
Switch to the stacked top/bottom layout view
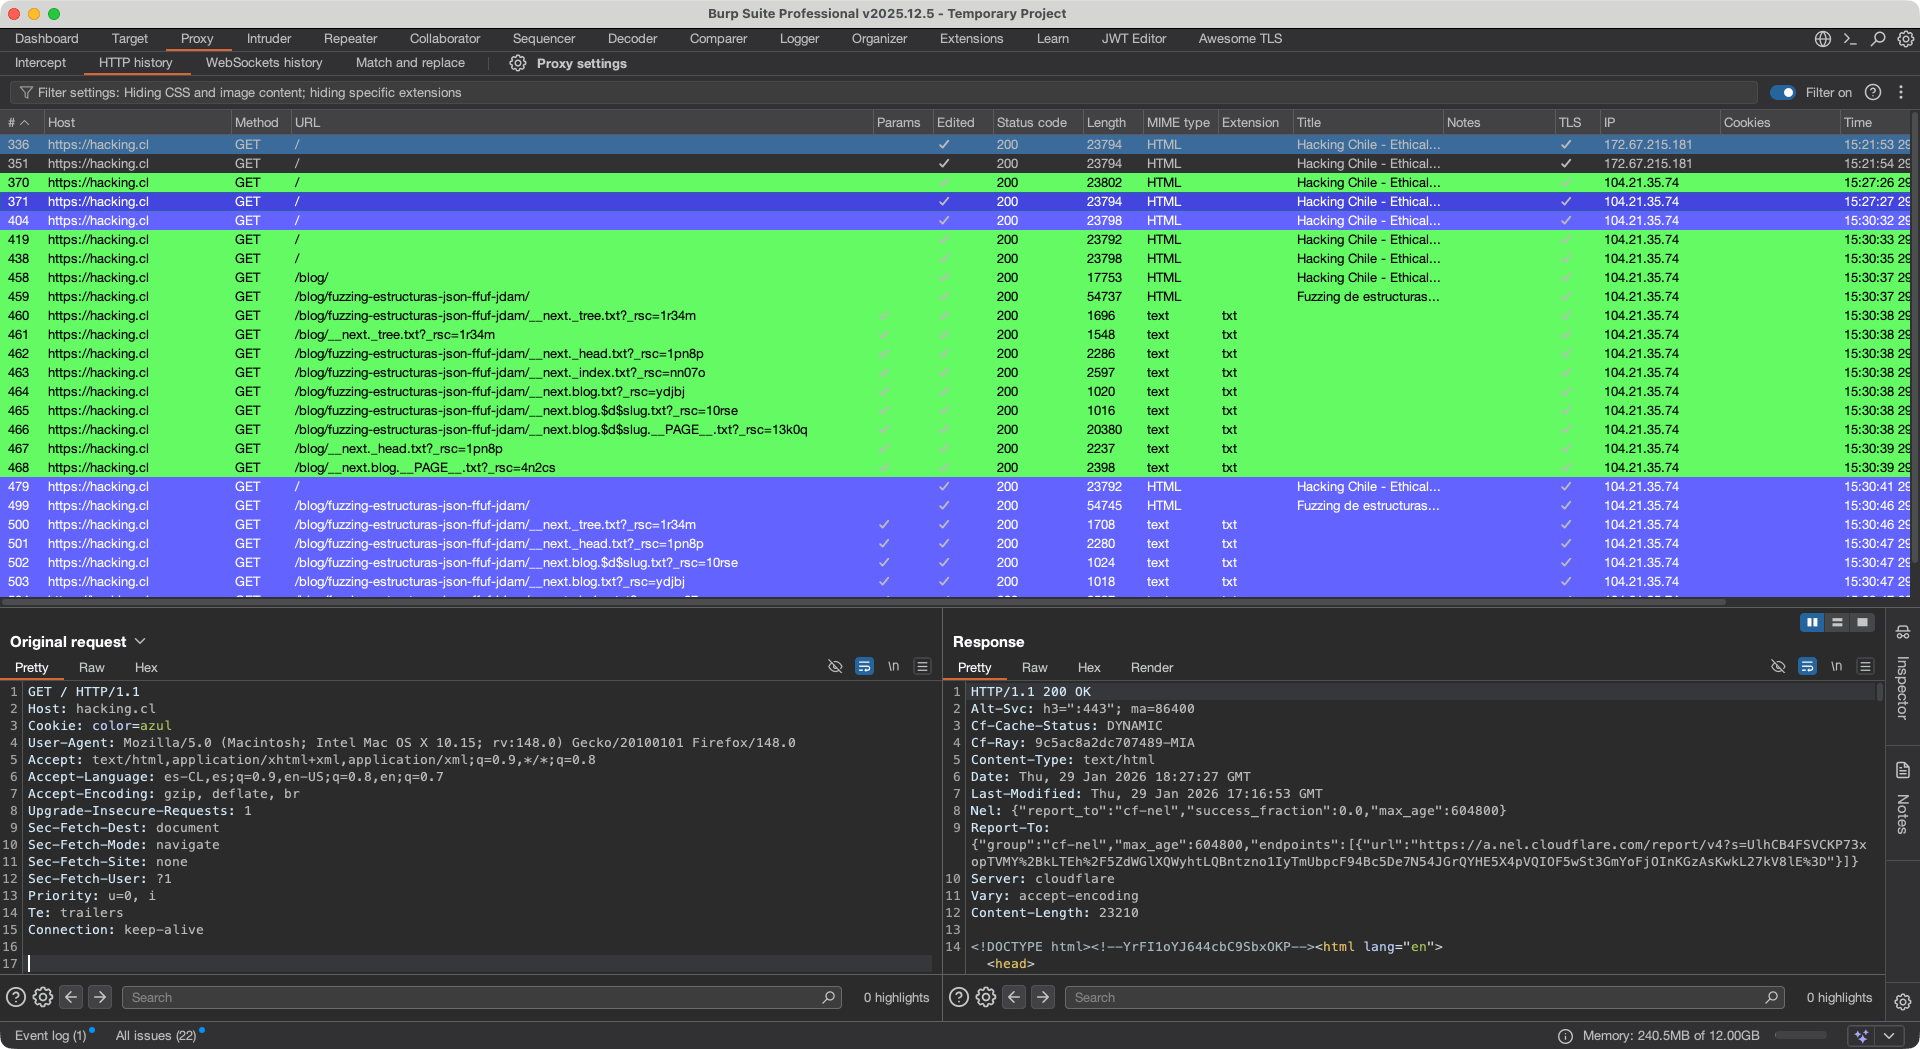[1837, 622]
